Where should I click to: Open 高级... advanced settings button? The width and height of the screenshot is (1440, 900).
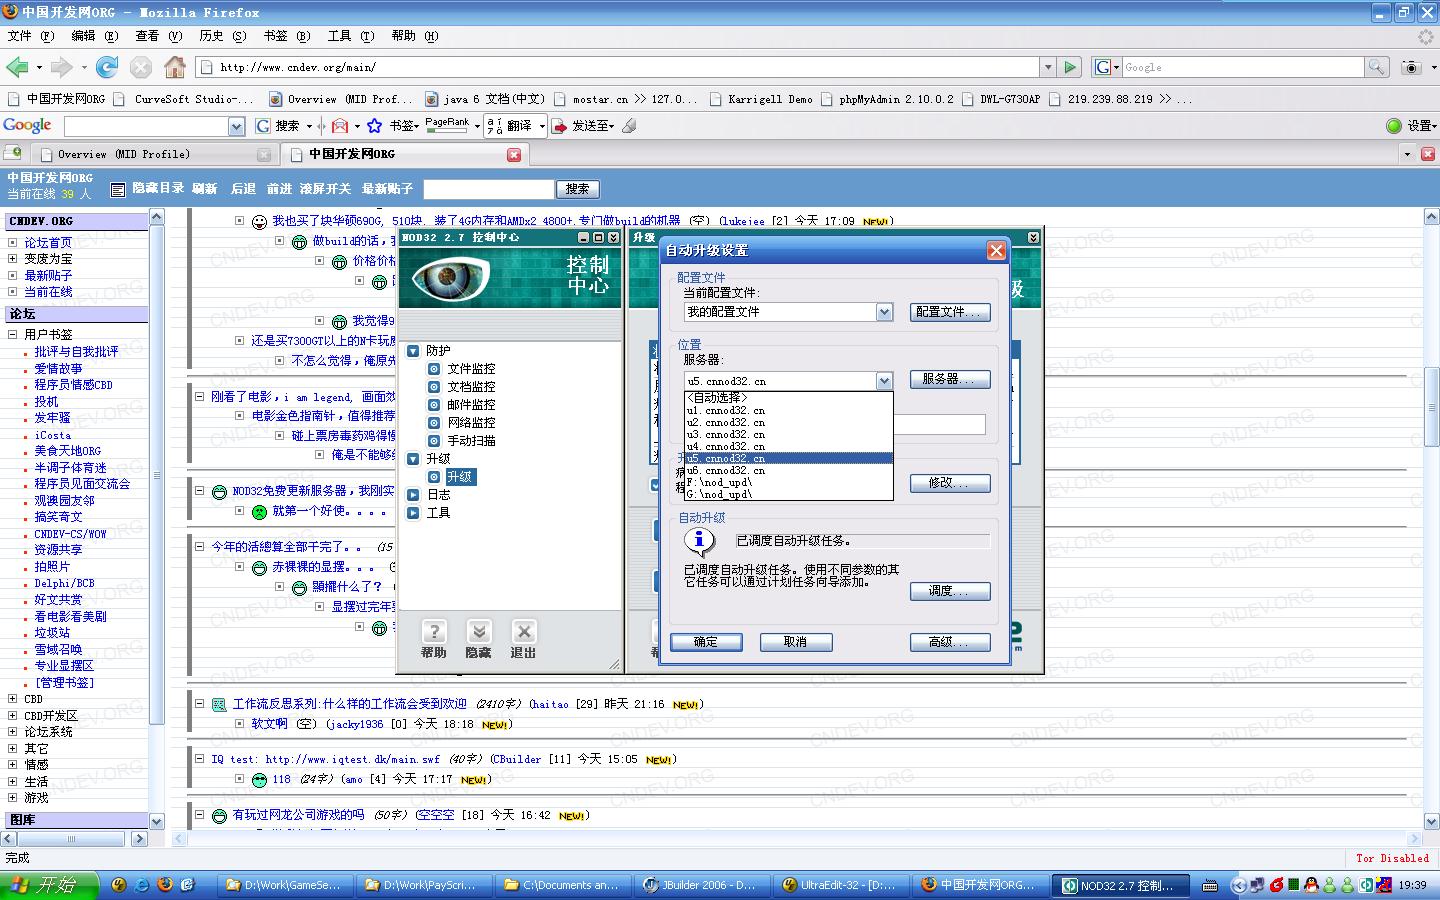pyautogui.click(x=950, y=642)
